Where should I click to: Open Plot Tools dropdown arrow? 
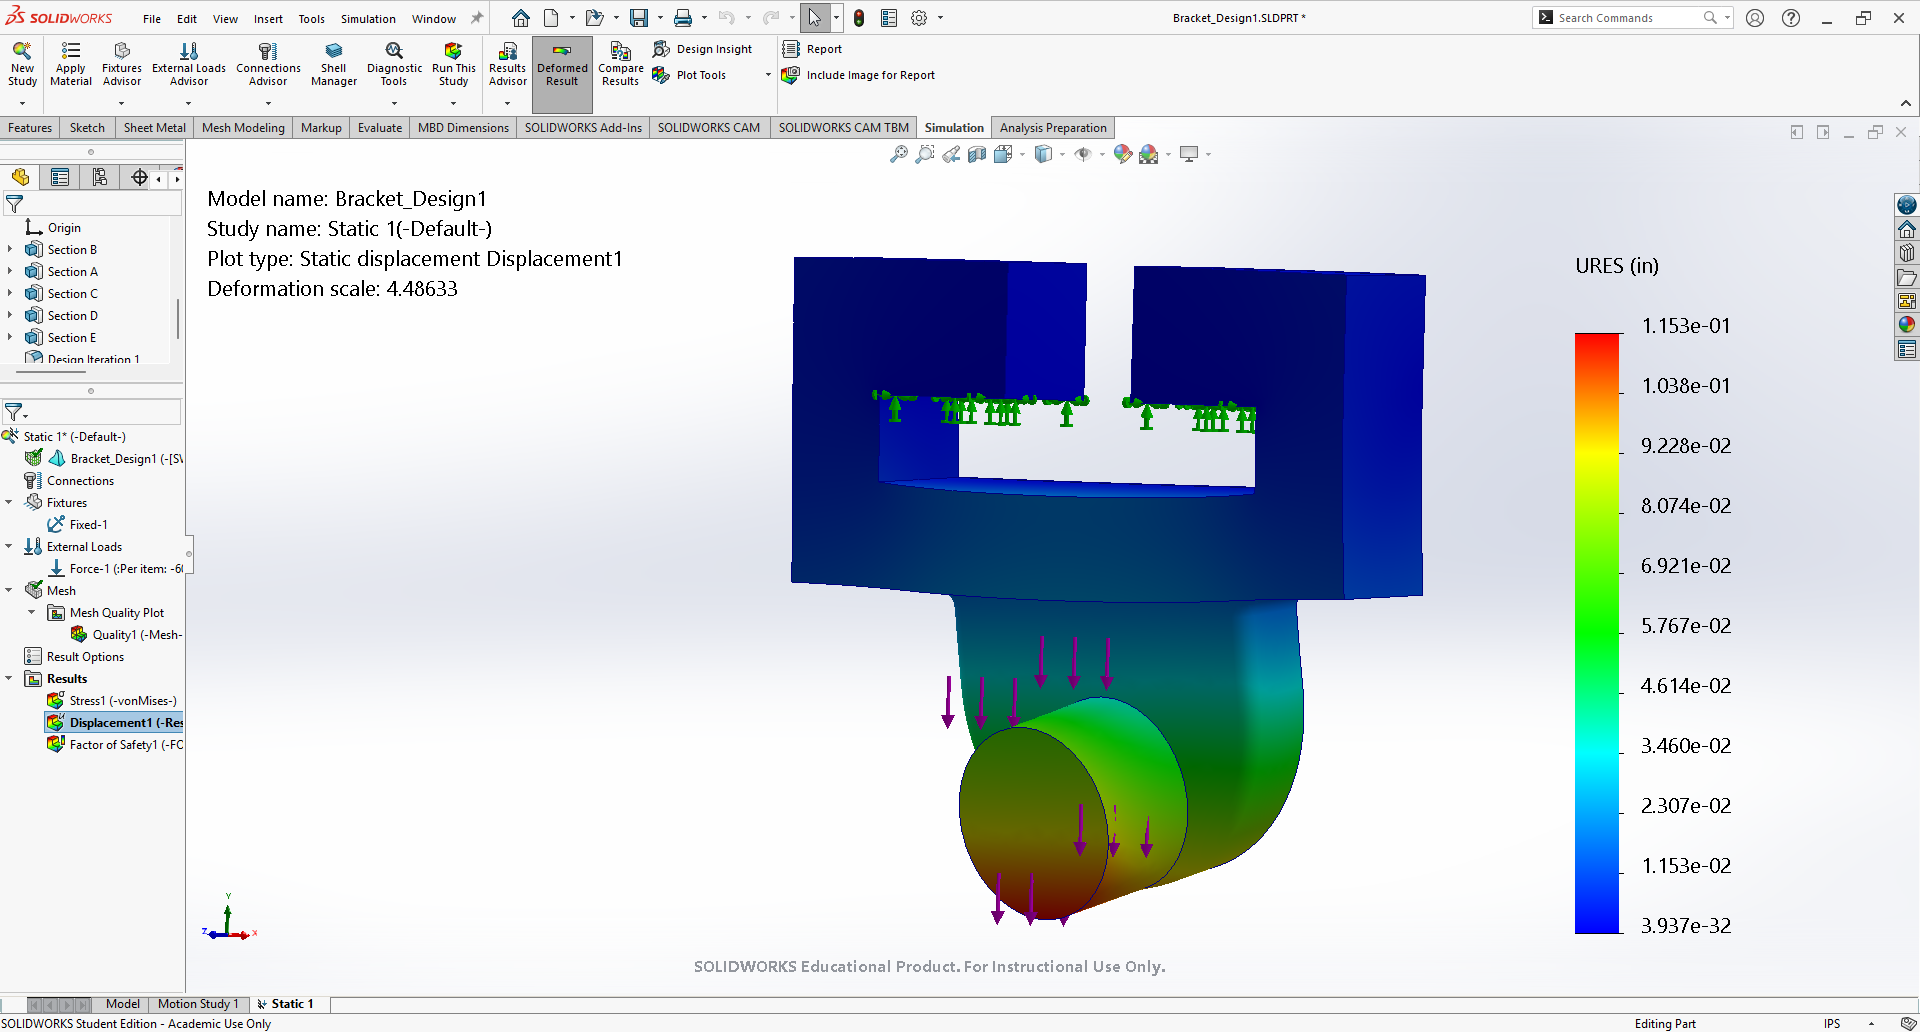pos(768,75)
